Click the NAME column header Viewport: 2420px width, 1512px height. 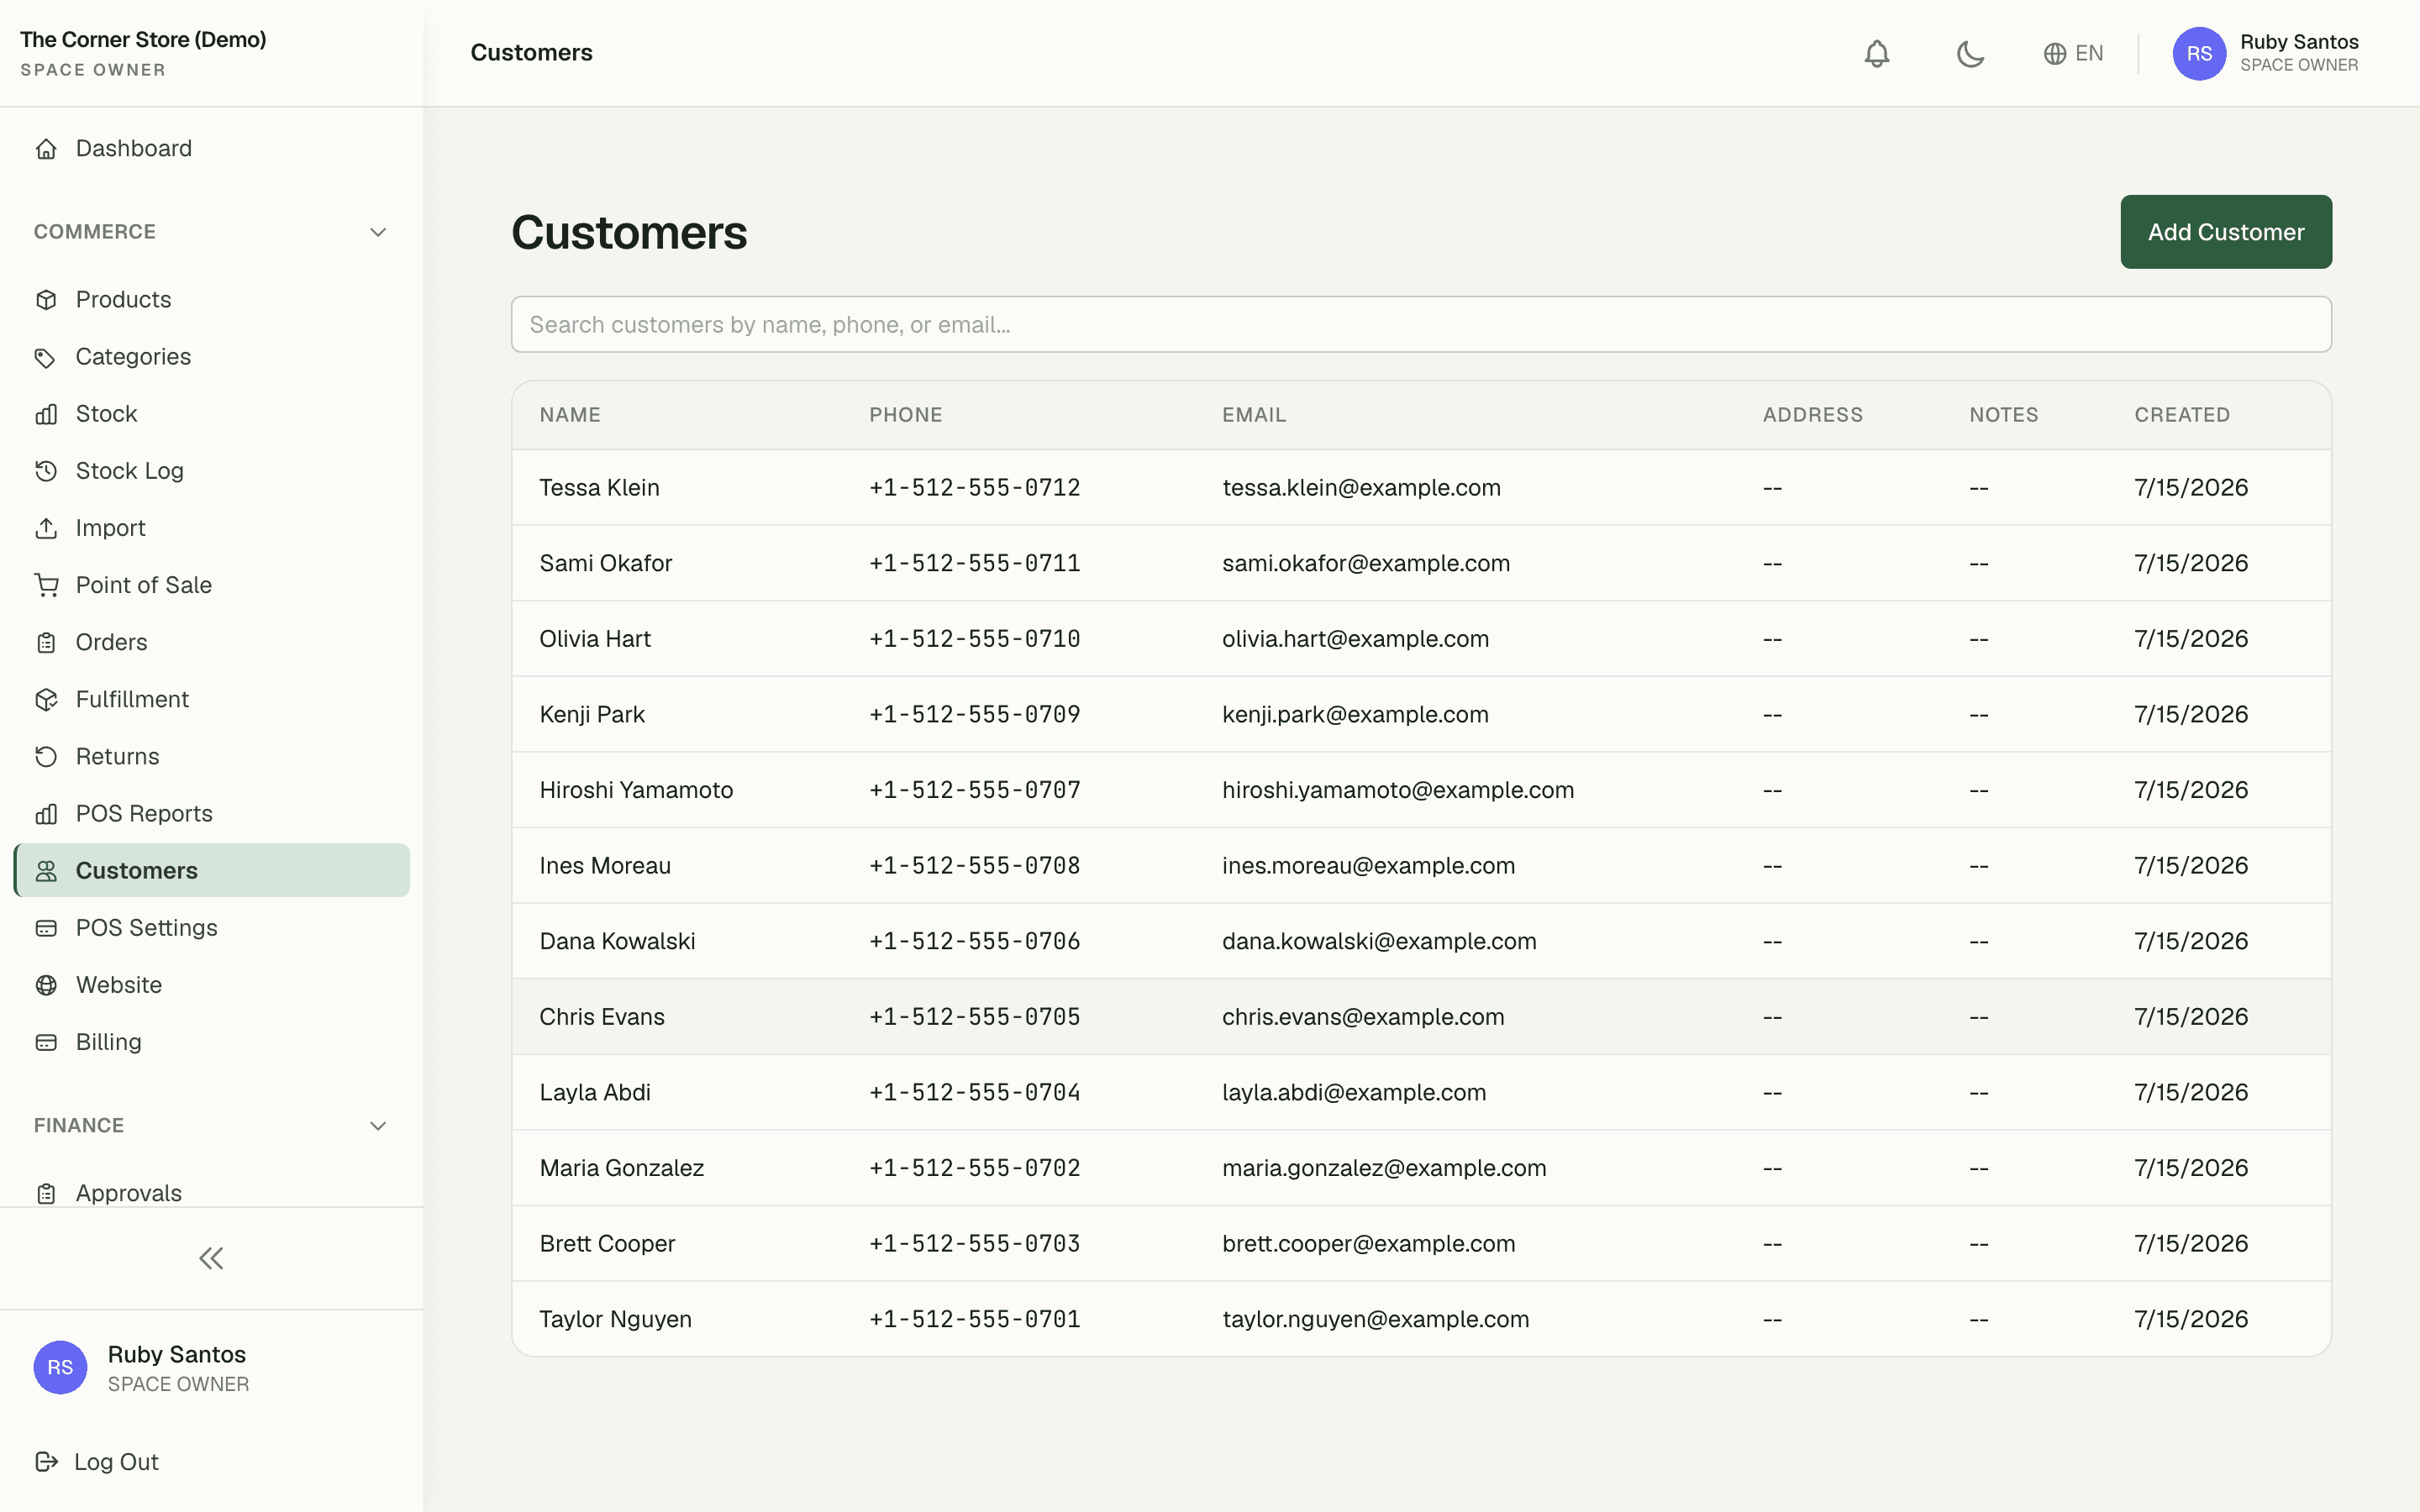570,414
